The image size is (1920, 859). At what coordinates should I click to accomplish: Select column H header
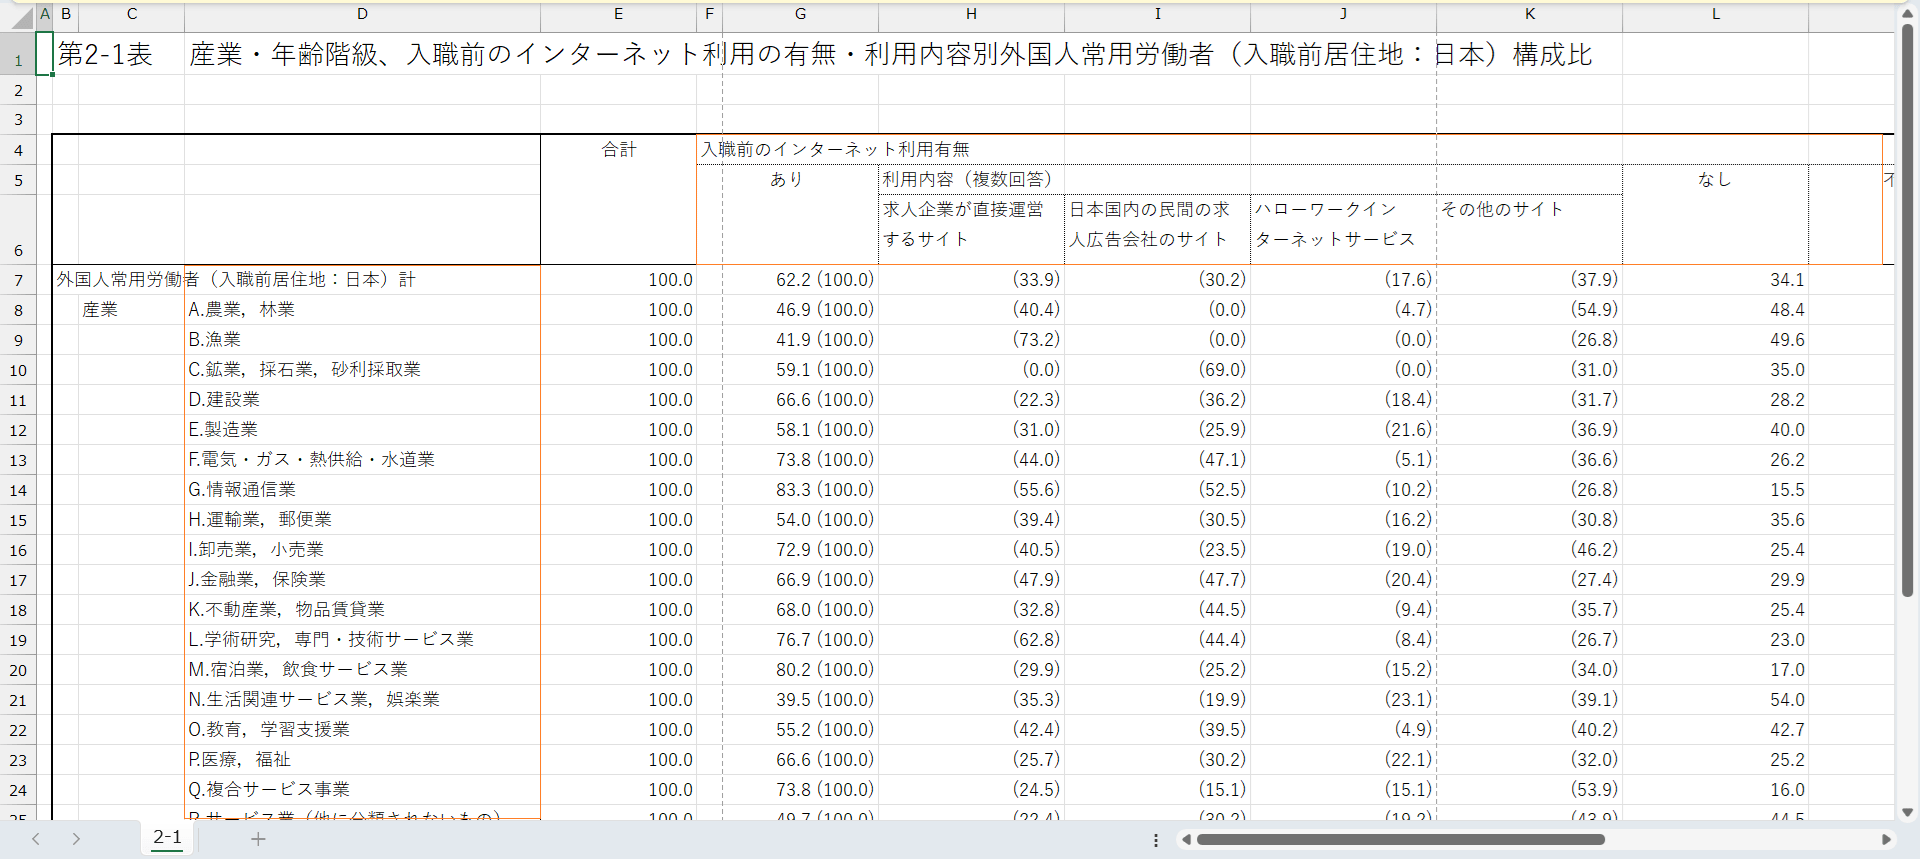click(970, 14)
